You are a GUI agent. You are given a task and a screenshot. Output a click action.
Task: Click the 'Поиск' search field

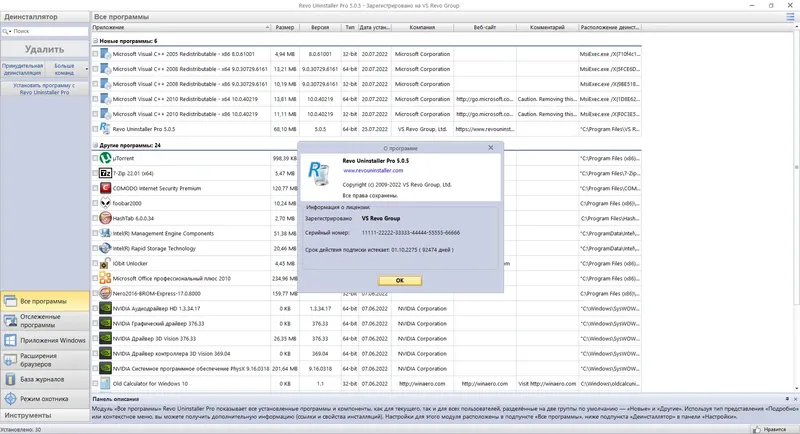[x=49, y=32]
